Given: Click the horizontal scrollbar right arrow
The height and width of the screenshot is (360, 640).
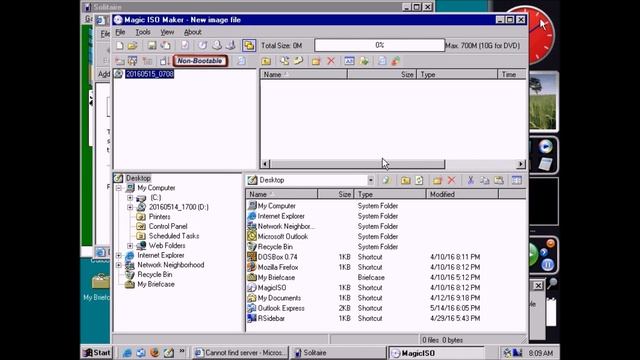Looking at the screenshot, I should (521, 164).
